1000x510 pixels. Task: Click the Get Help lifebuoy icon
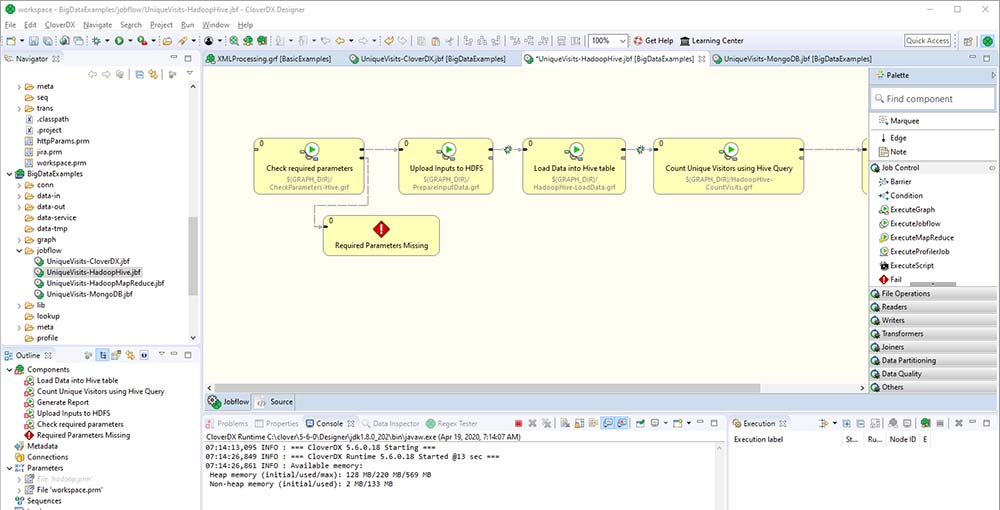pos(637,41)
